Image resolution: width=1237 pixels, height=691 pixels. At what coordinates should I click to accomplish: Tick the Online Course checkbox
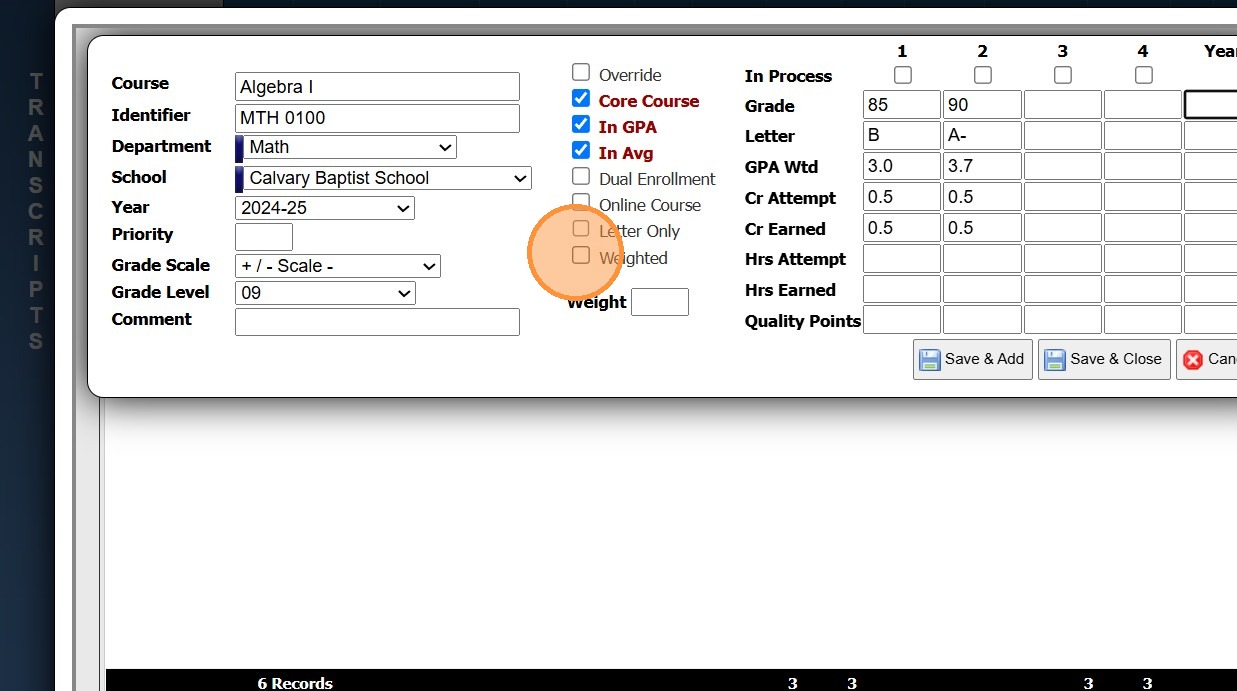(x=581, y=202)
